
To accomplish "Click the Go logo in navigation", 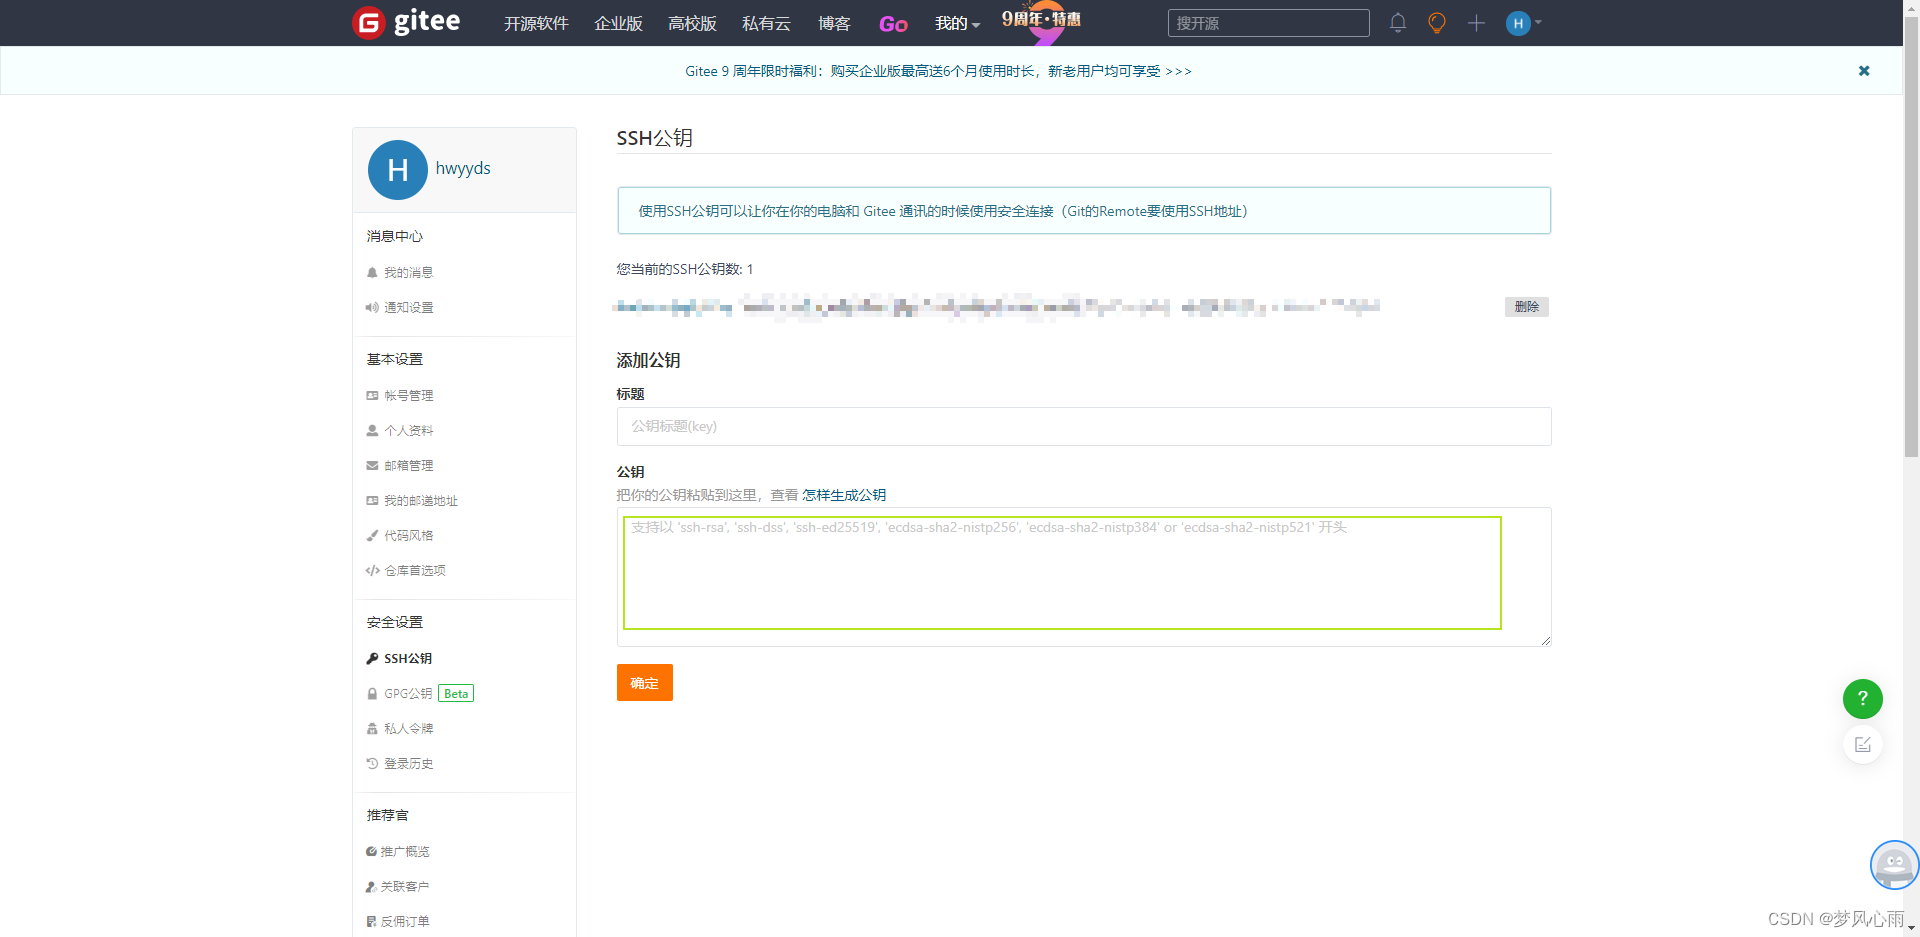I will coord(893,24).
